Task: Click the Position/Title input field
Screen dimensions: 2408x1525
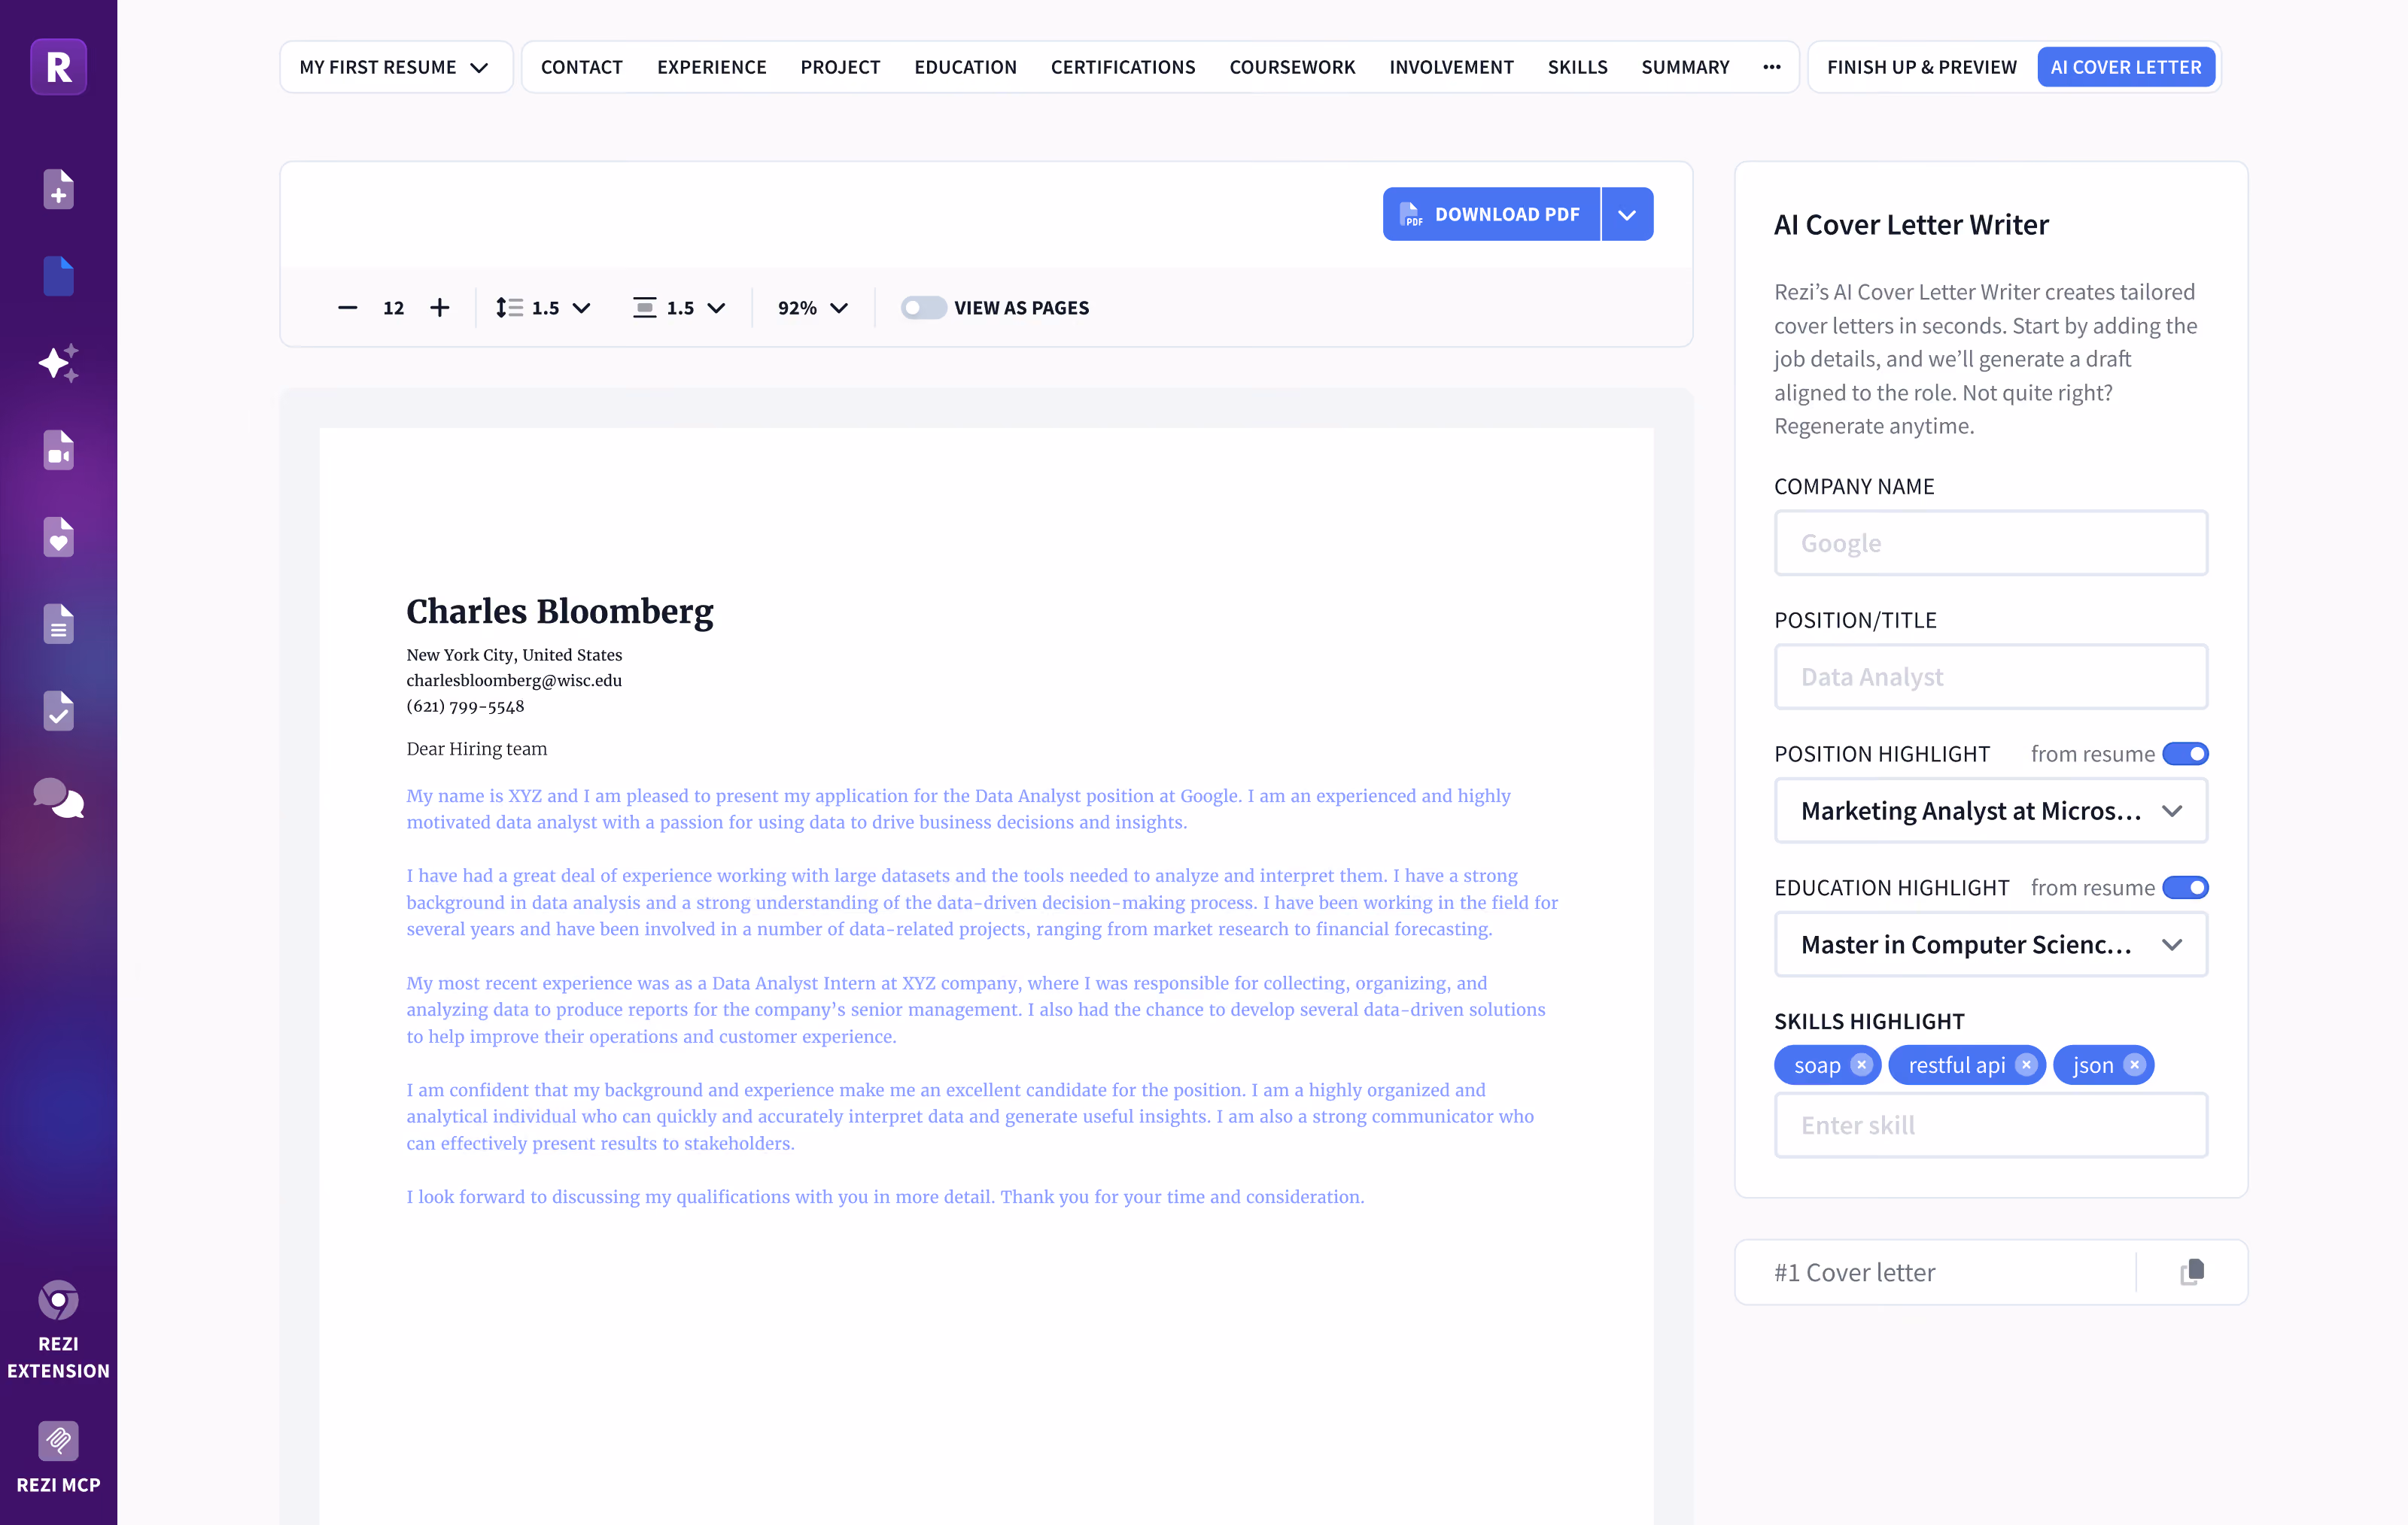Action: [1991, 677]
